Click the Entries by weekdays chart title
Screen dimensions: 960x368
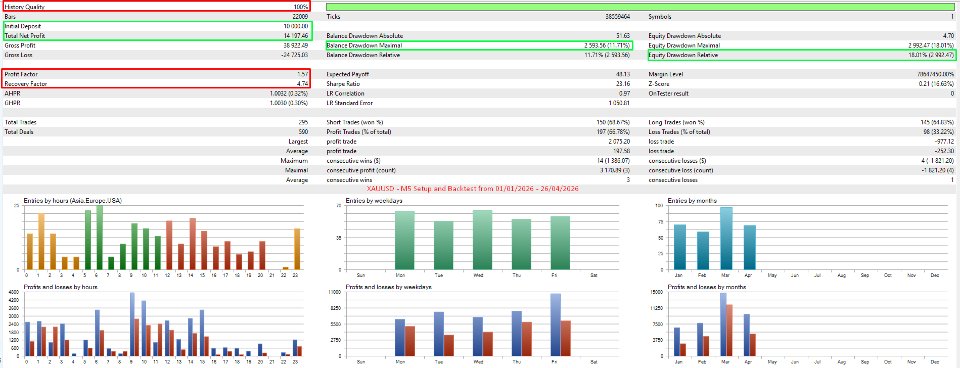[x=374, y=201]
